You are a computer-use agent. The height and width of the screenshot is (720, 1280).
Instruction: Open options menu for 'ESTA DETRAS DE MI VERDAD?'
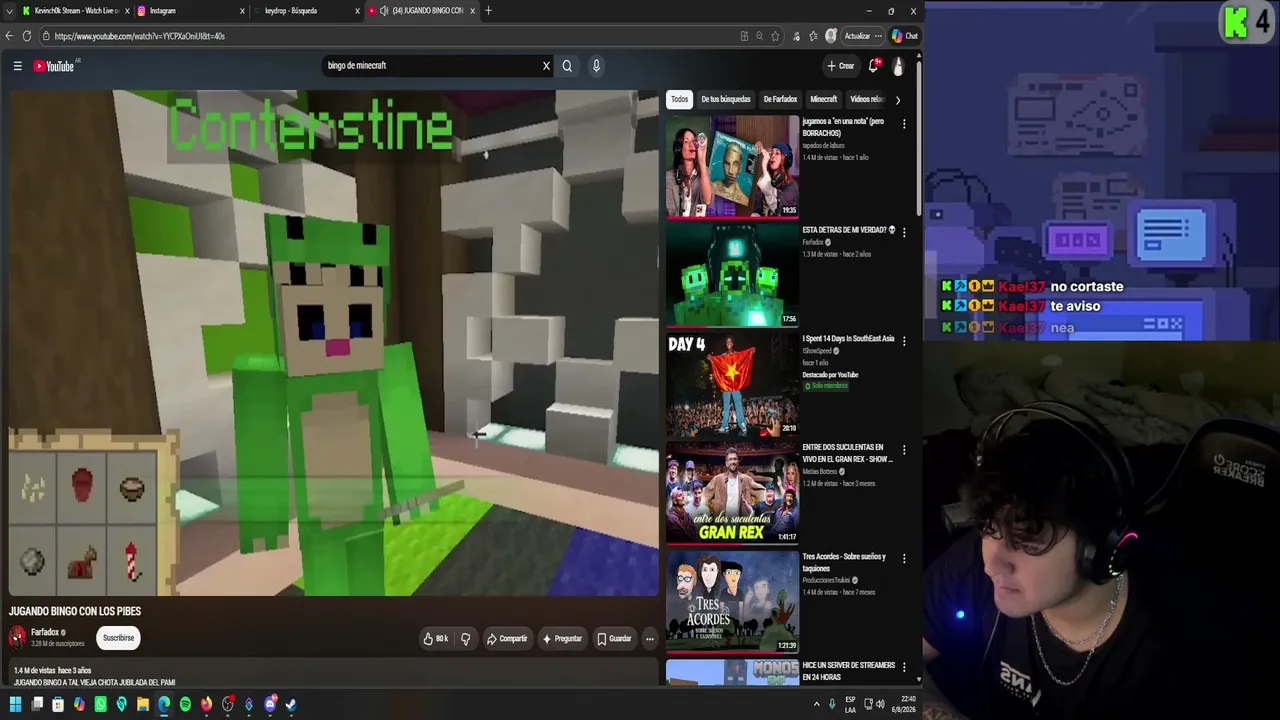(x=904, y=232)
